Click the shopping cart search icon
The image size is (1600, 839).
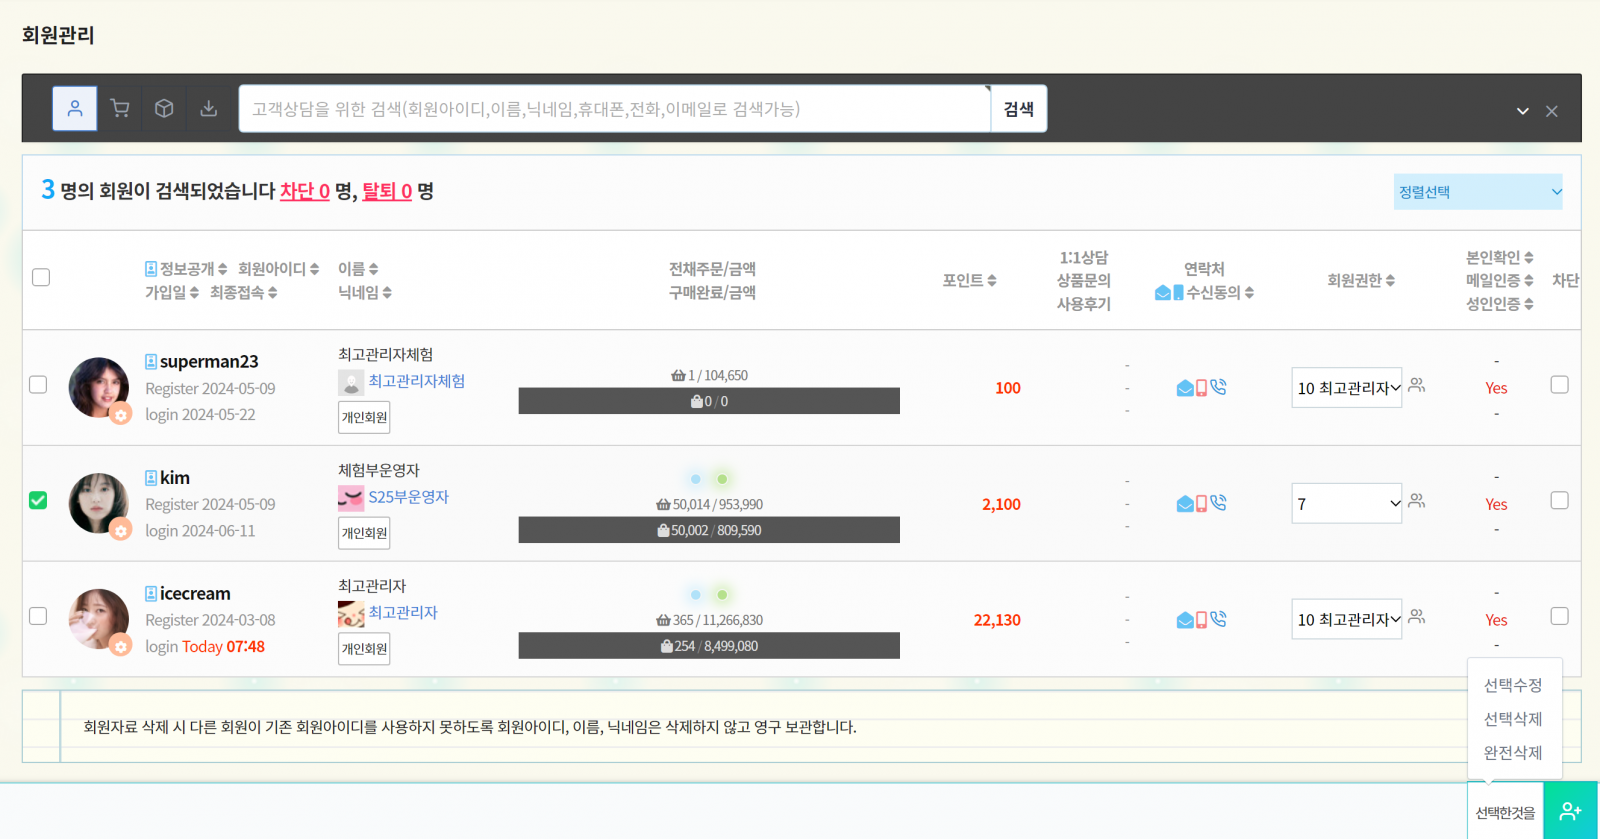[x=120, y=109]
